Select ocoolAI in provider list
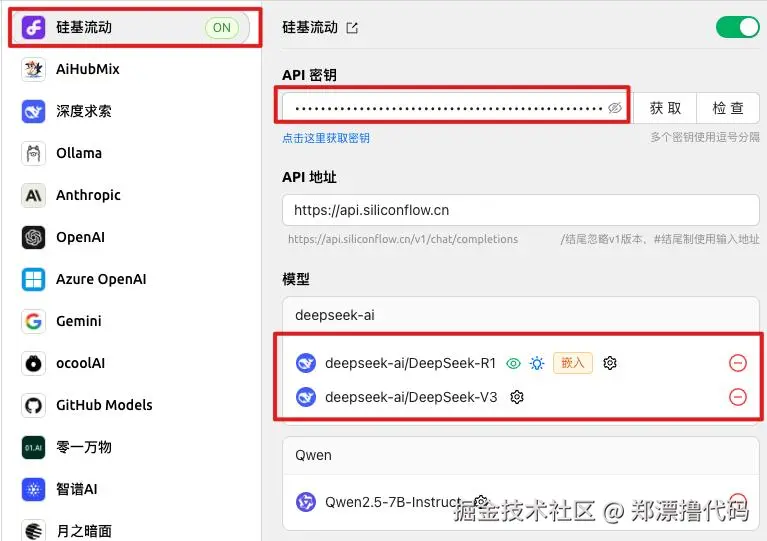The width and height of the screenshot is (767, 541). (131, 363)
